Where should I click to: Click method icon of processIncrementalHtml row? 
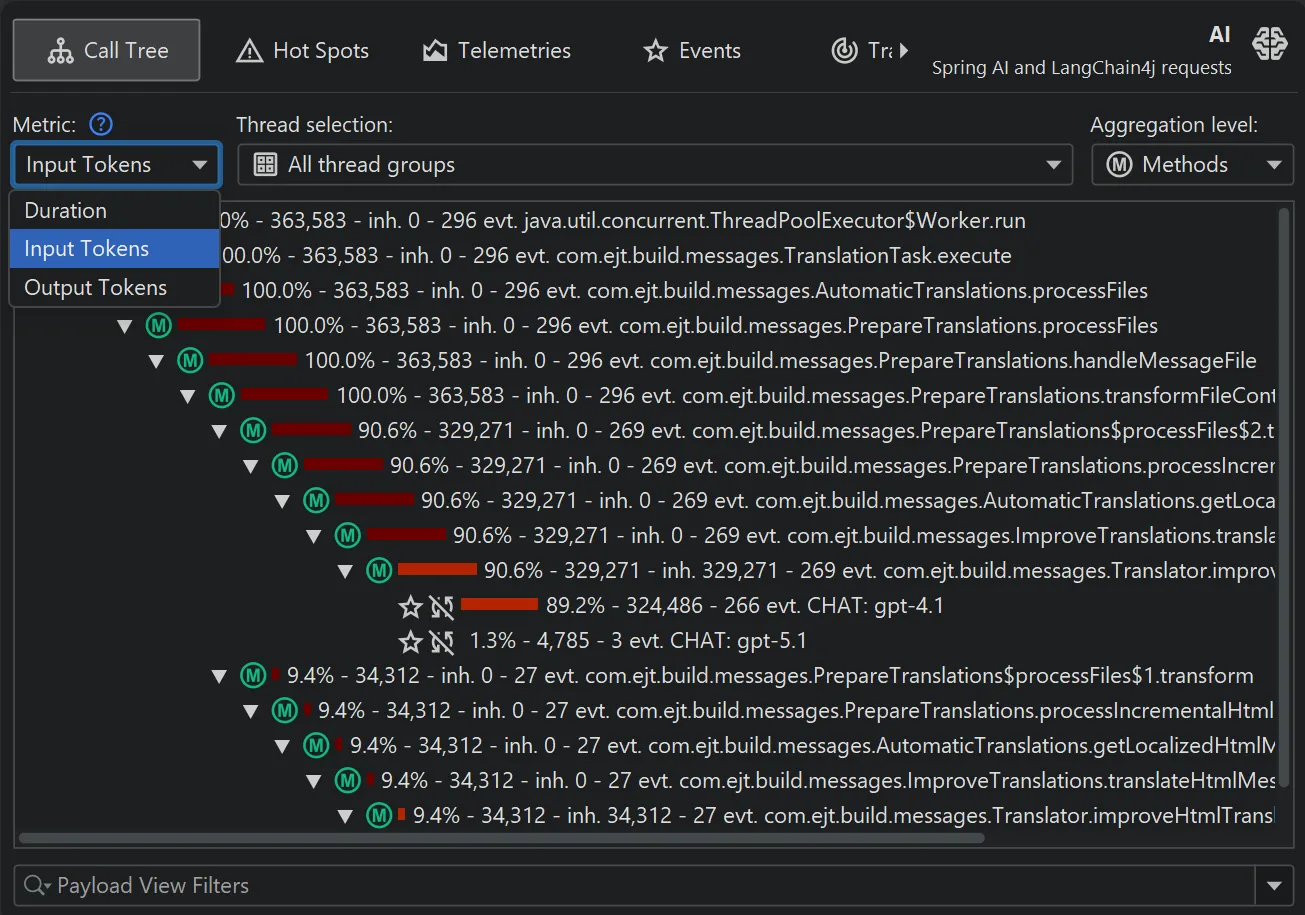285,710
